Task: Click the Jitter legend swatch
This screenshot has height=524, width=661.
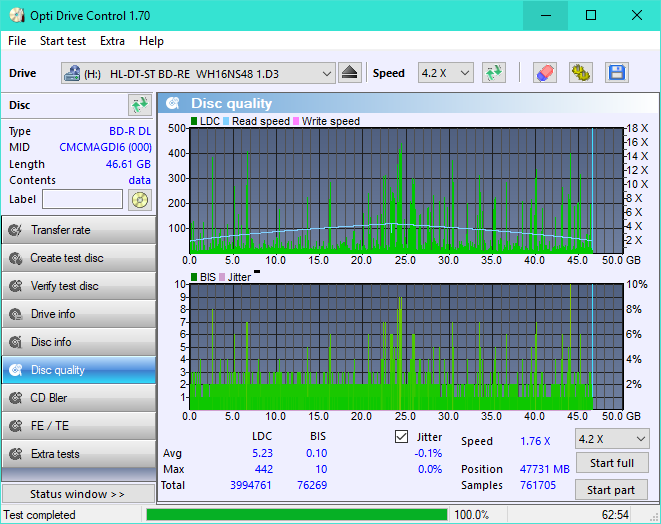Action: tap(222, 277)
